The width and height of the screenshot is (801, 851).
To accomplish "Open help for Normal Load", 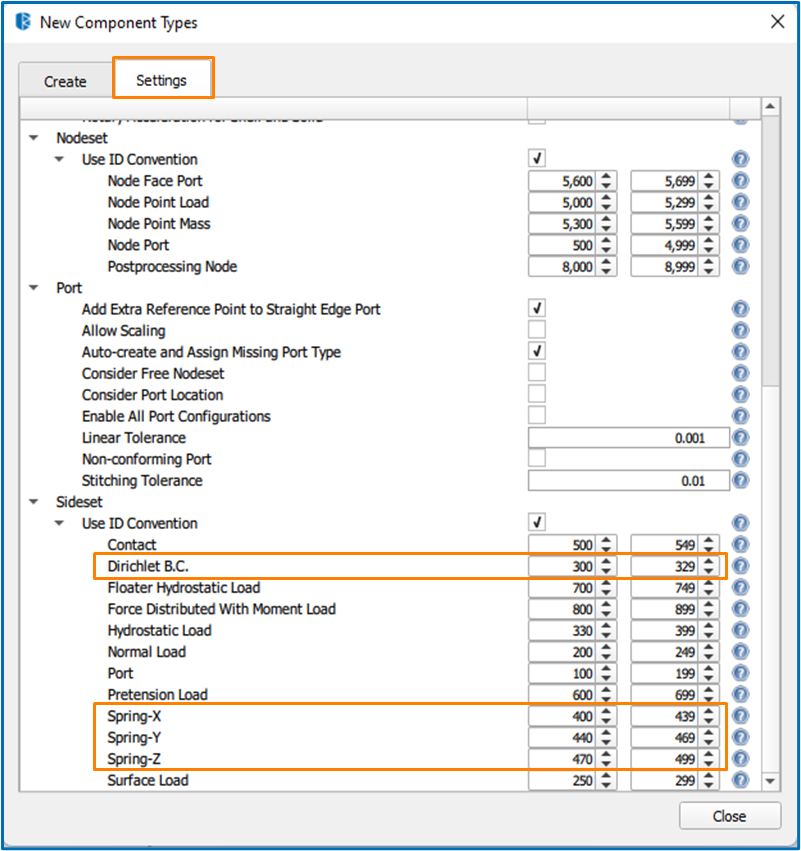I will click(740, 652).
